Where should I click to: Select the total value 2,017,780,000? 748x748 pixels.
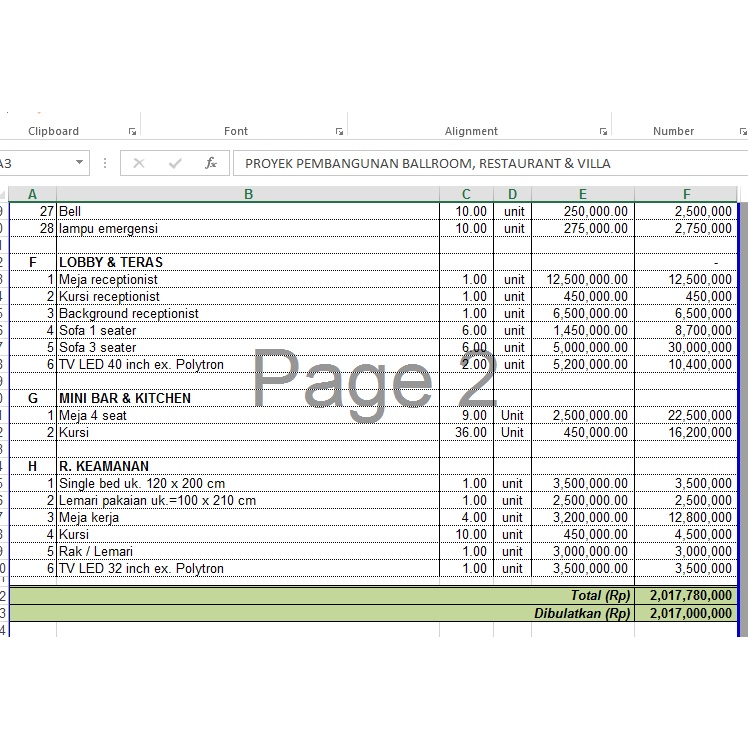(686, 596)
